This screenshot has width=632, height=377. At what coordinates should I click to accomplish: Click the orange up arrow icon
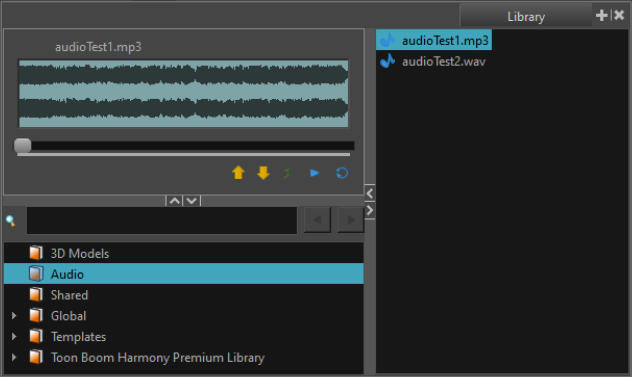[238, 173]
